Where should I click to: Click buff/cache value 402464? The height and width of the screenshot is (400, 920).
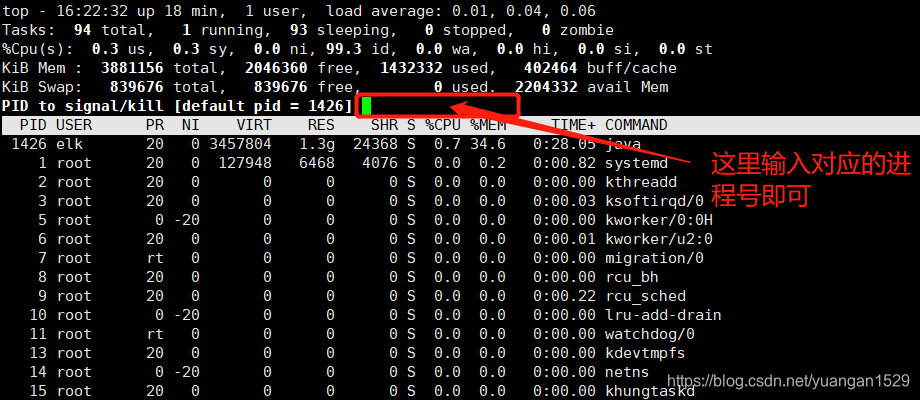551,68
